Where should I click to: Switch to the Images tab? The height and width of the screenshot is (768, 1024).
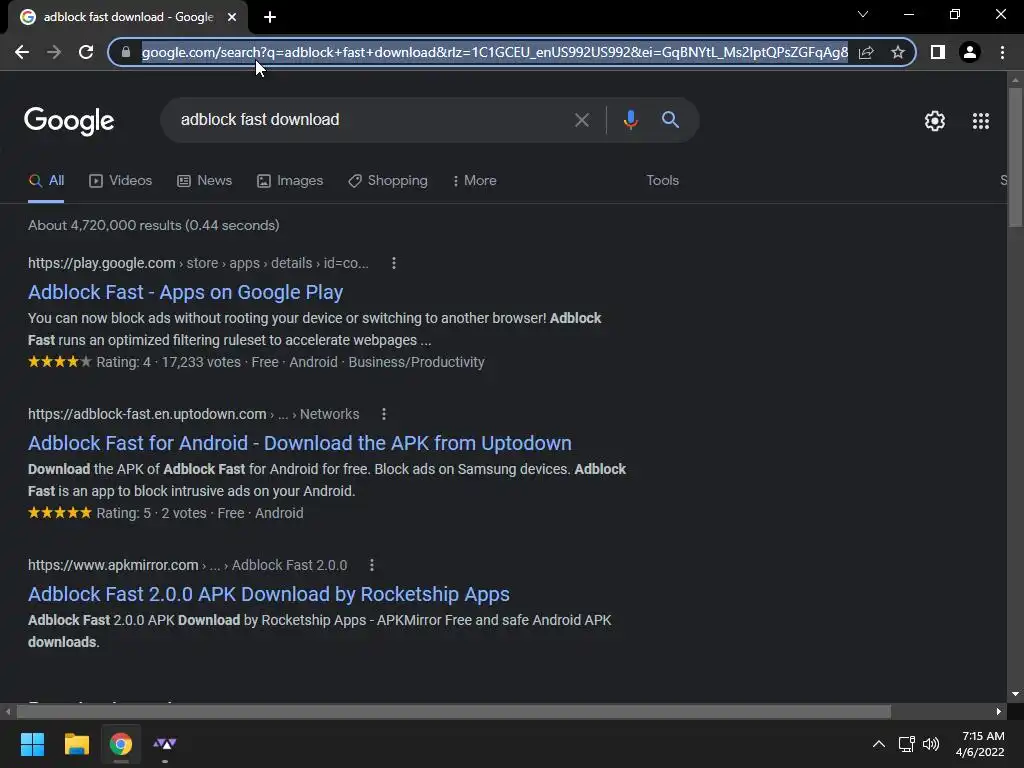tap(290, 181)
